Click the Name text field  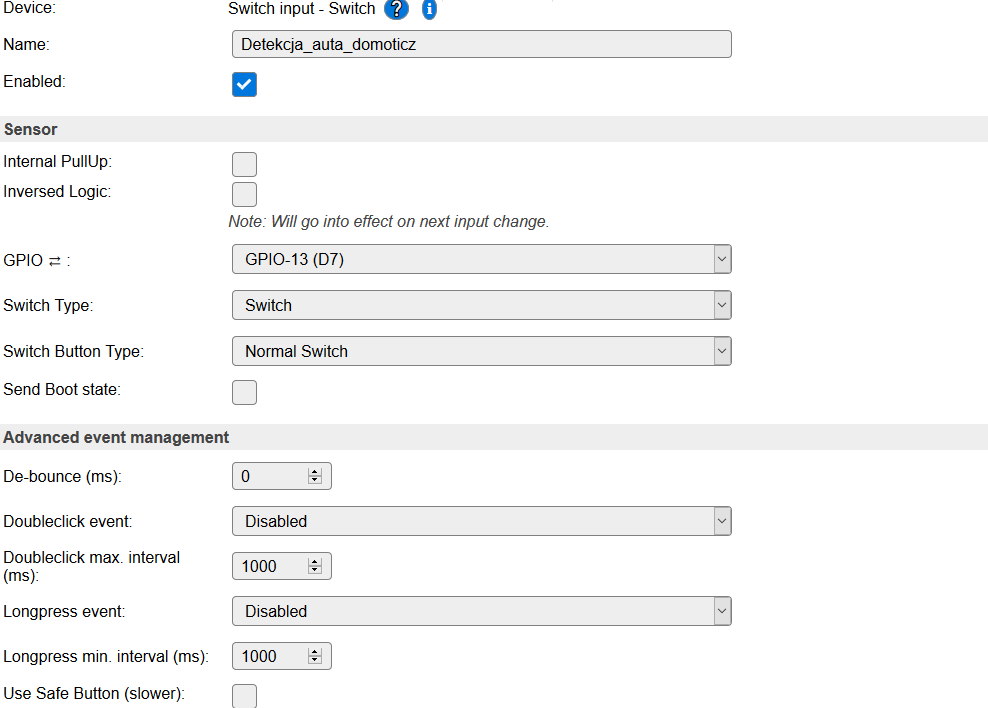(481, 44)
